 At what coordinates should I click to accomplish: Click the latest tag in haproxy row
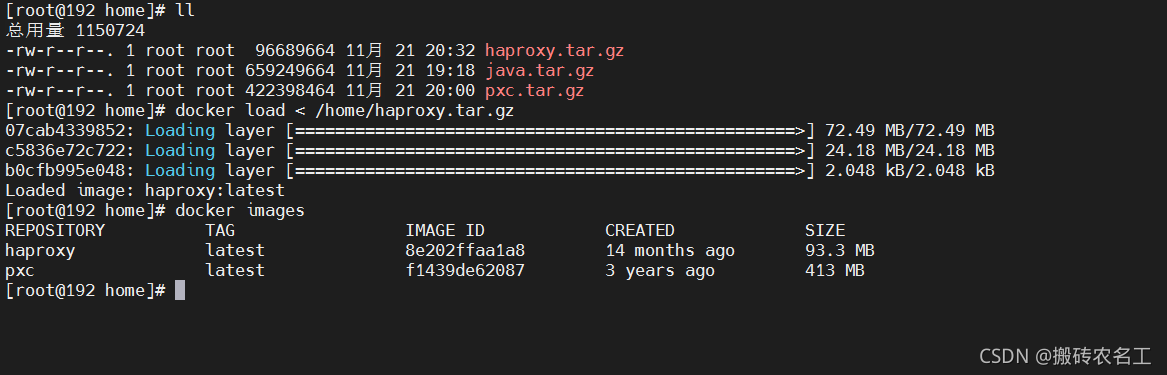click(x=234, y=251)
